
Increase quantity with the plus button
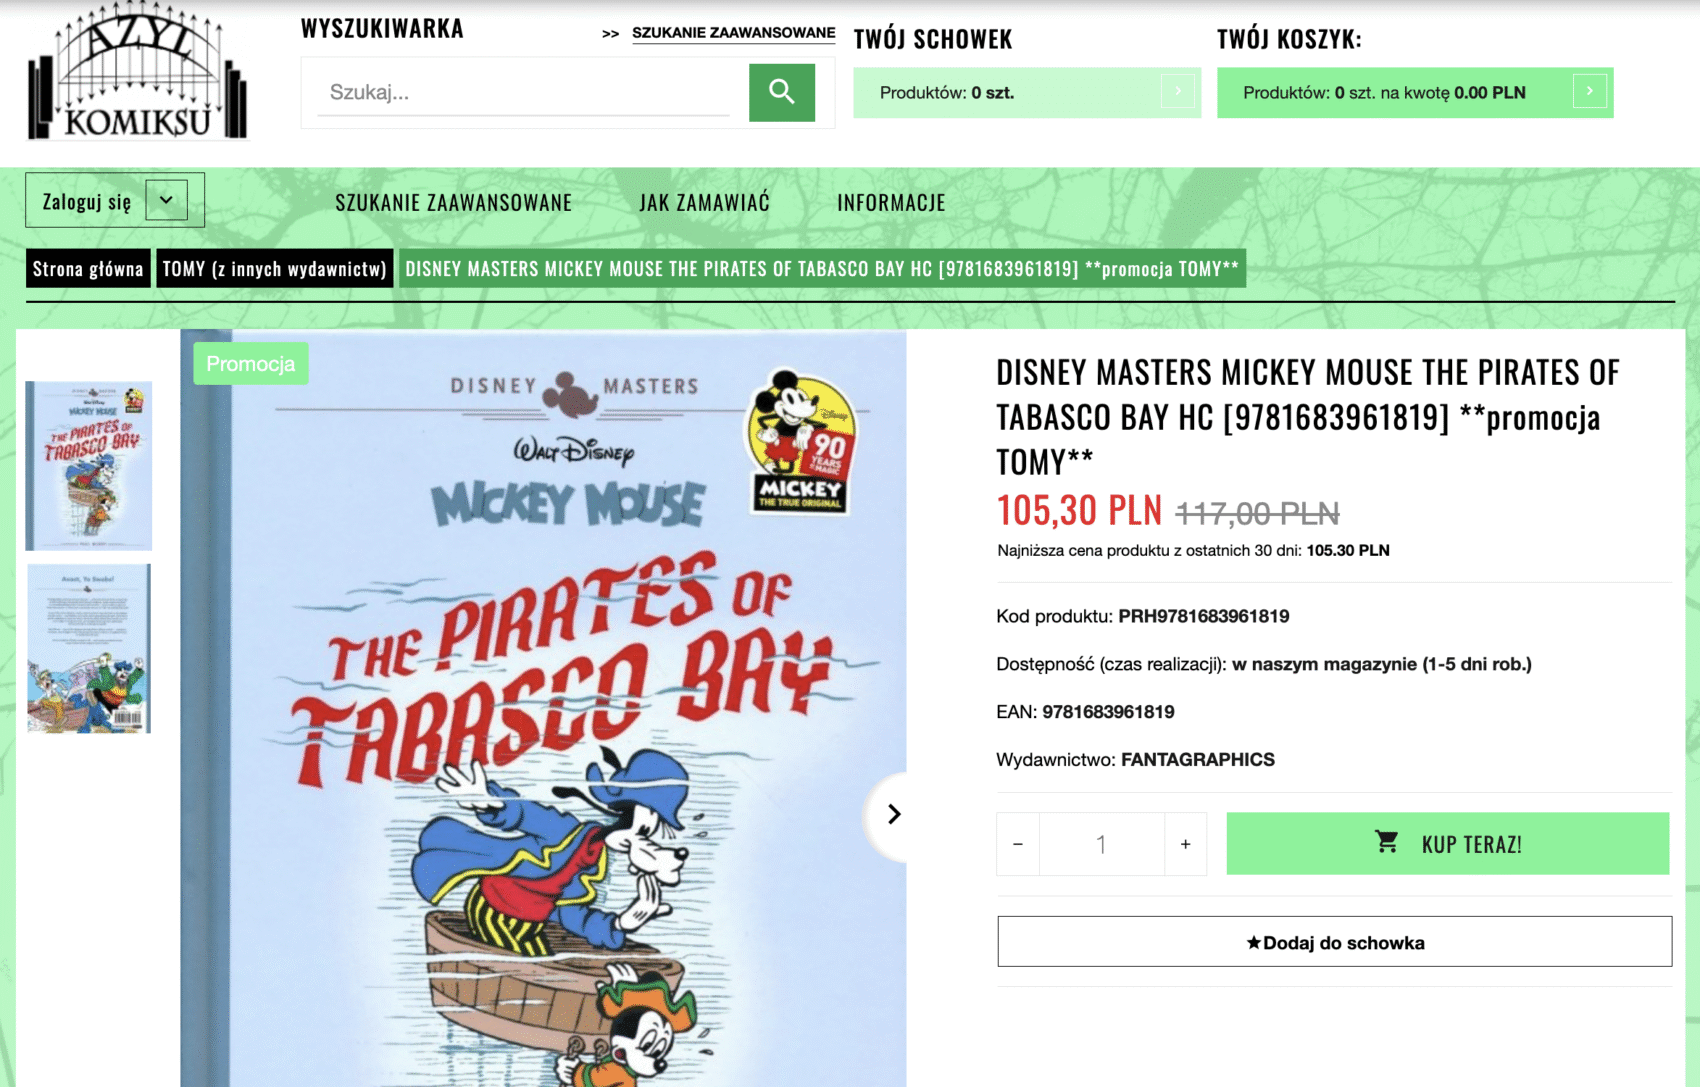point(1185,844)
